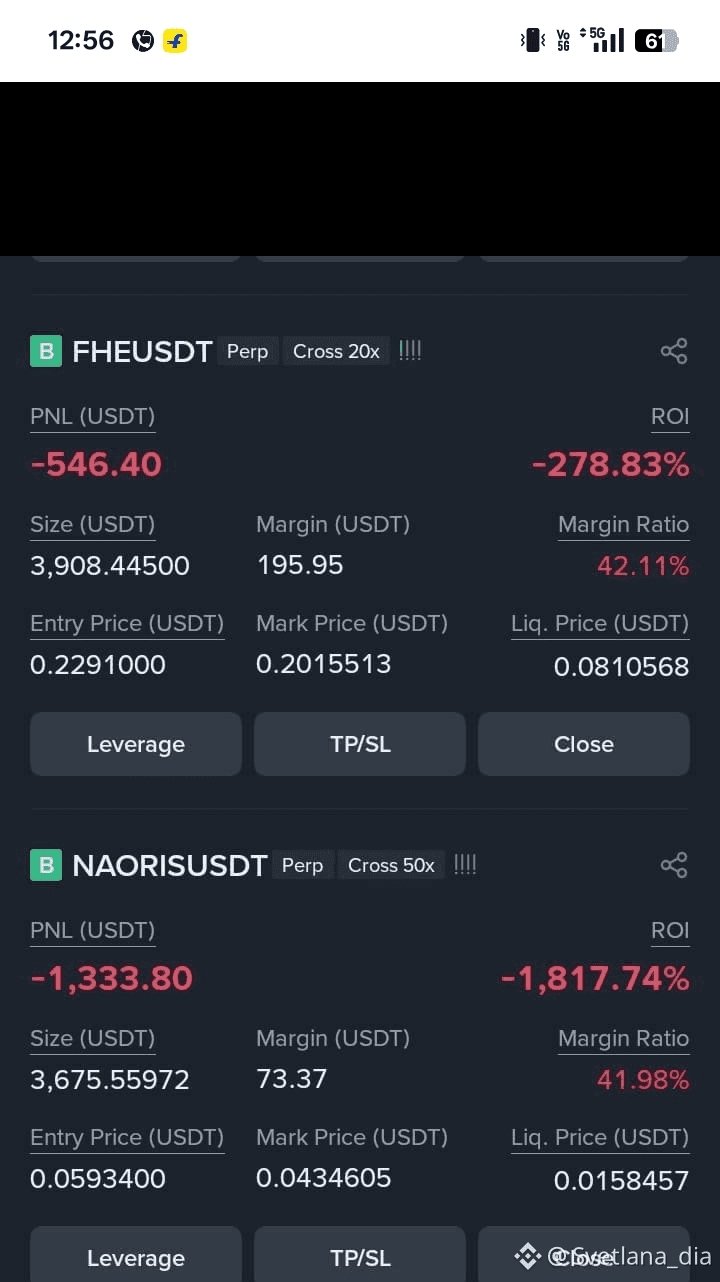Viewport: 720px width, 1282px height.
Task: Tap Margin Ratio label for NAORISUSDT
Action: tap(623, 1039)
